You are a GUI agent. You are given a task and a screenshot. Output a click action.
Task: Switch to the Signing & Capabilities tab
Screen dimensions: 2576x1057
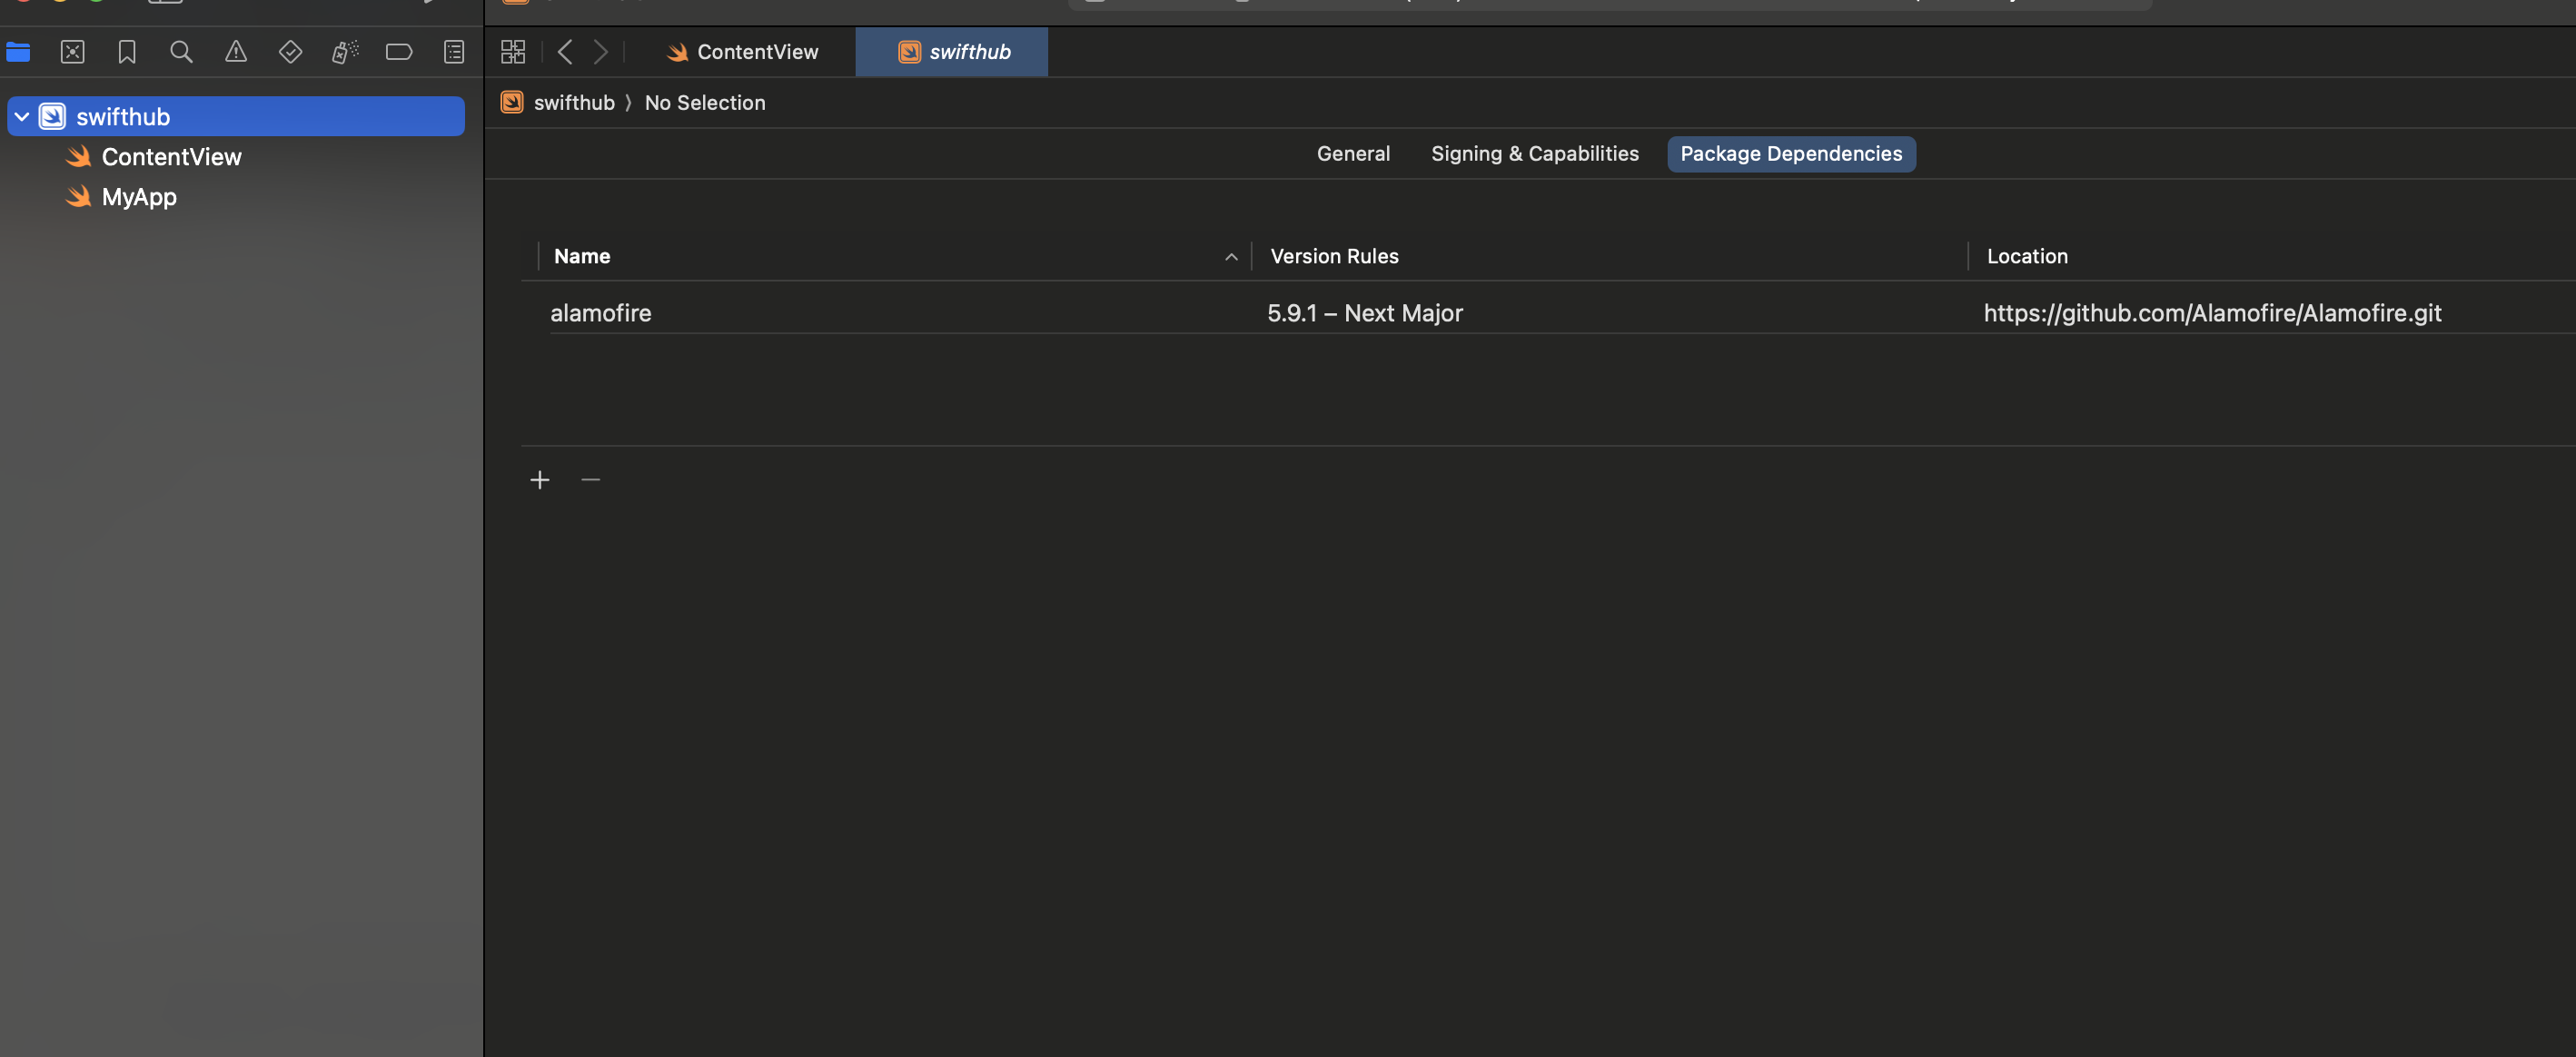[1535, 153]
